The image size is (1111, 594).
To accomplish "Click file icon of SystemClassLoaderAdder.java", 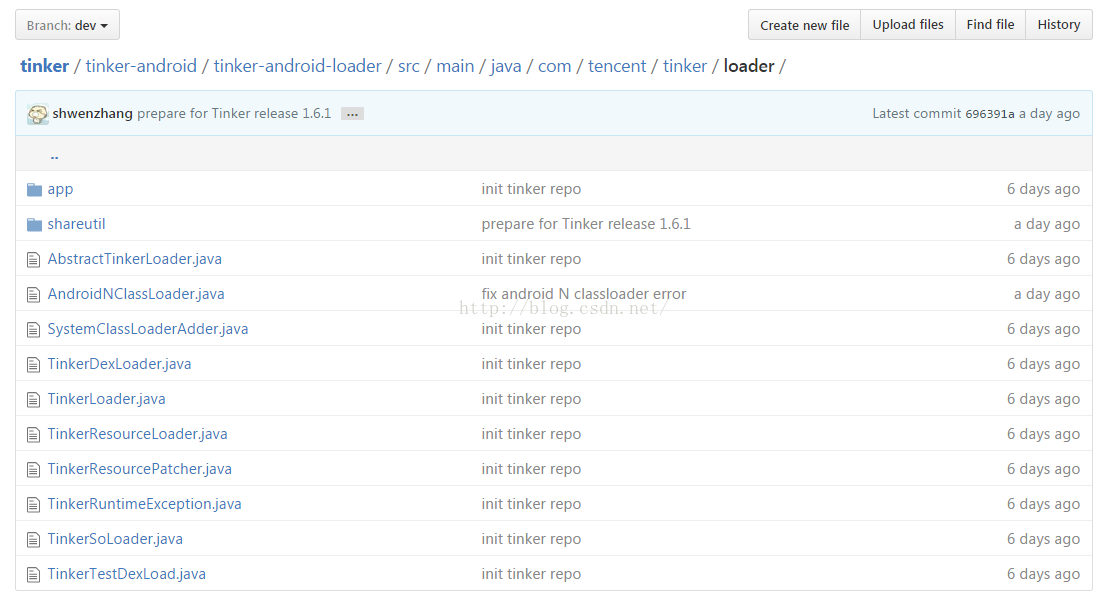I will [x=33, y=330].
